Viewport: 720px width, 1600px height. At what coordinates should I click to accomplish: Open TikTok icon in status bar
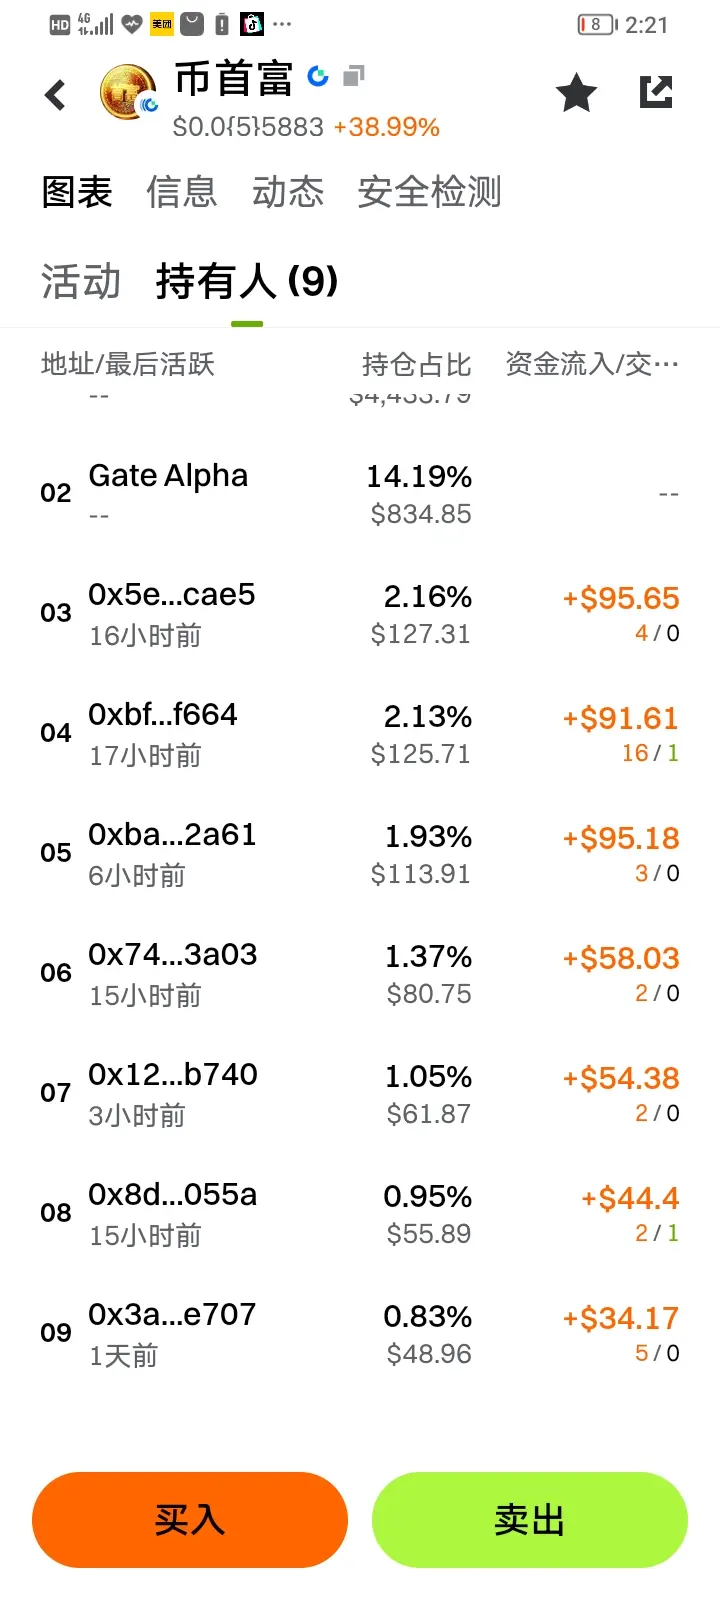[252, 24]
